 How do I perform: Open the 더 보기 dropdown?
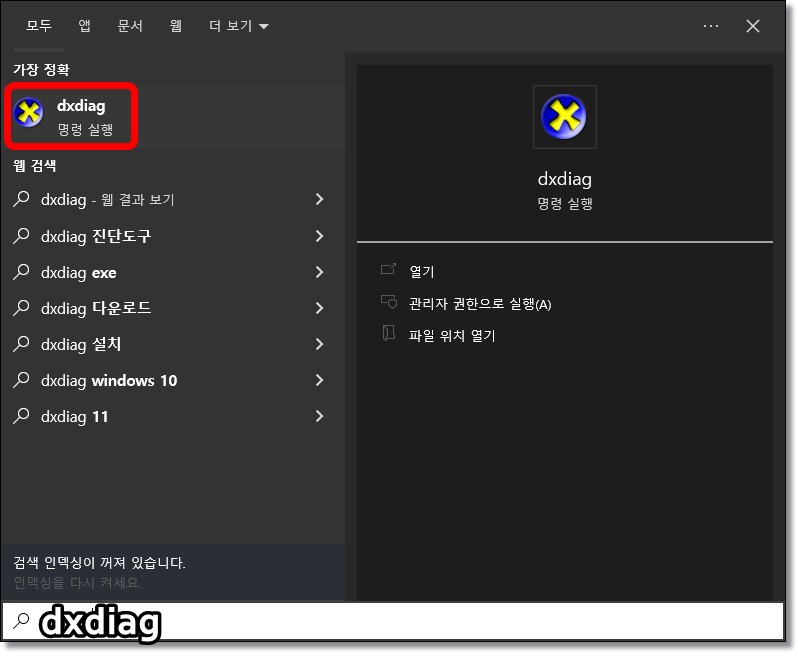pyautogui.click(x=239, y=26)
